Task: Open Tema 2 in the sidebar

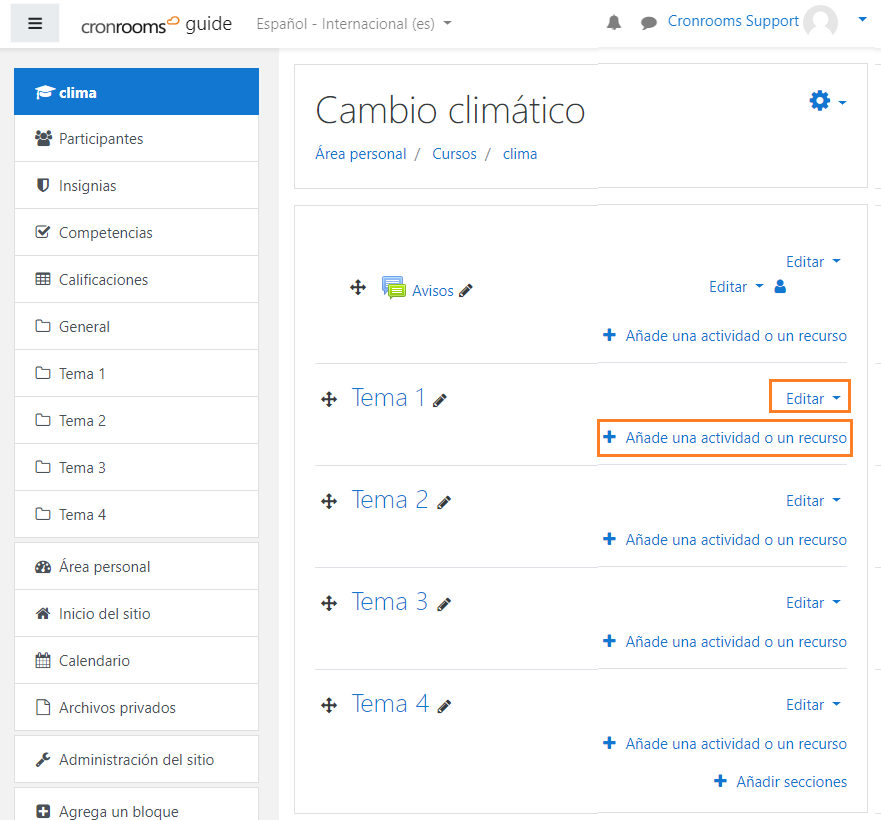Action: pyautogui.click(x=136, y=420)
